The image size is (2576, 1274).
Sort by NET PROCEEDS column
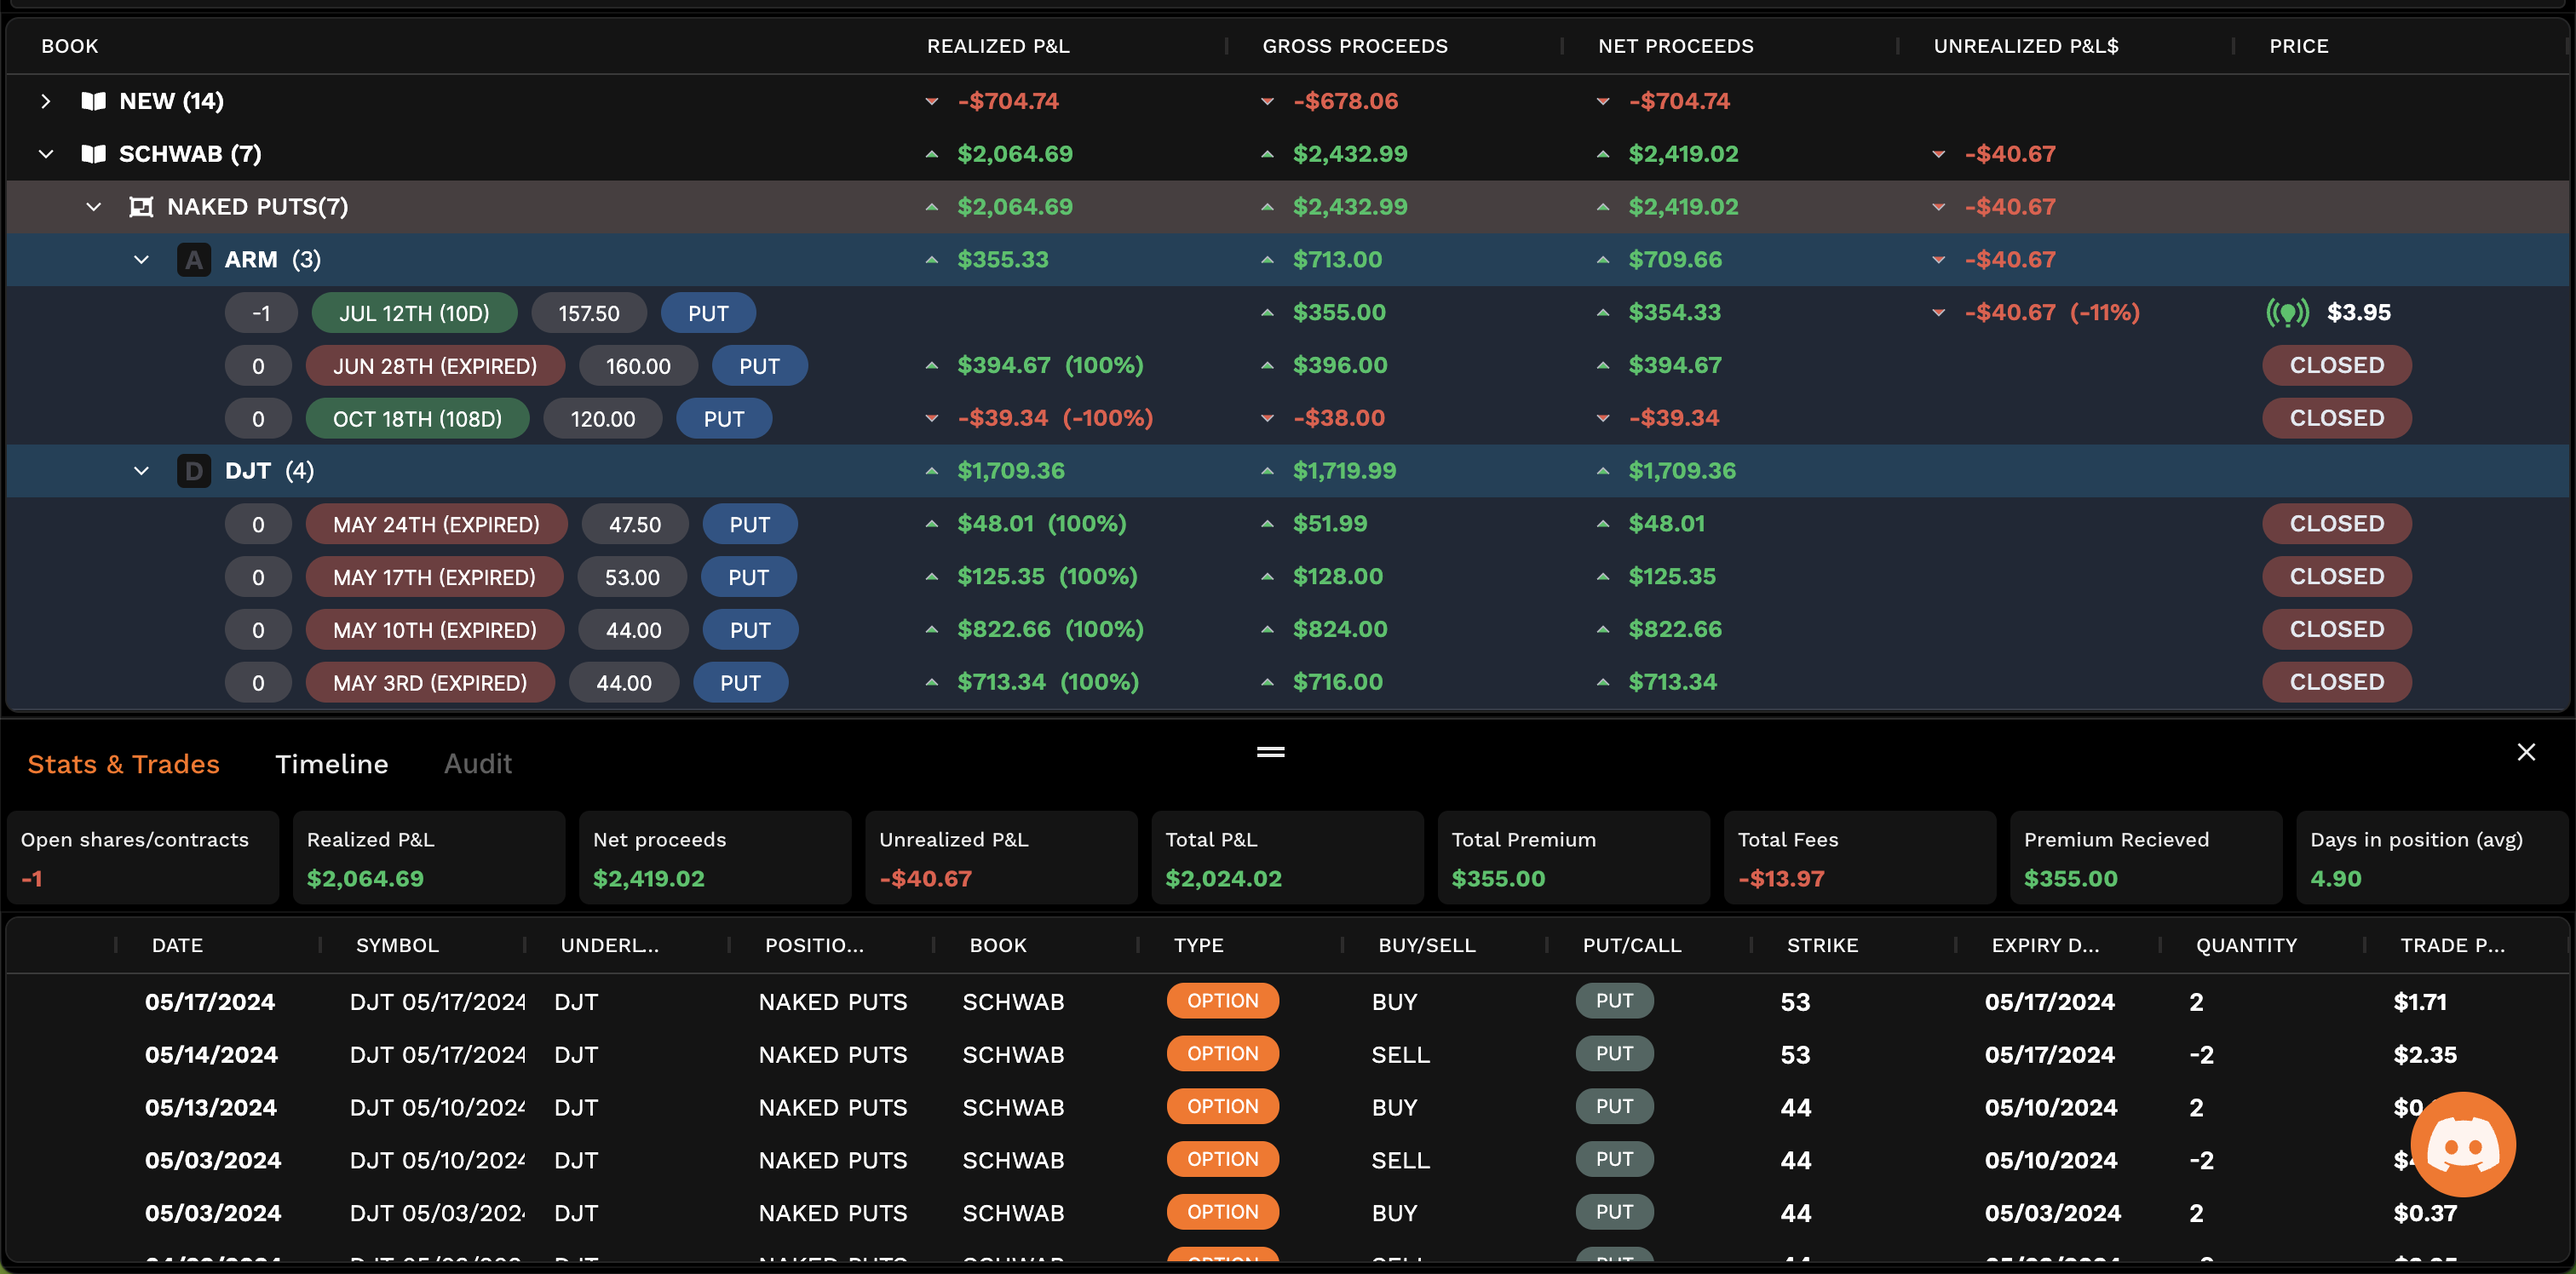(x=1675, y=46)
